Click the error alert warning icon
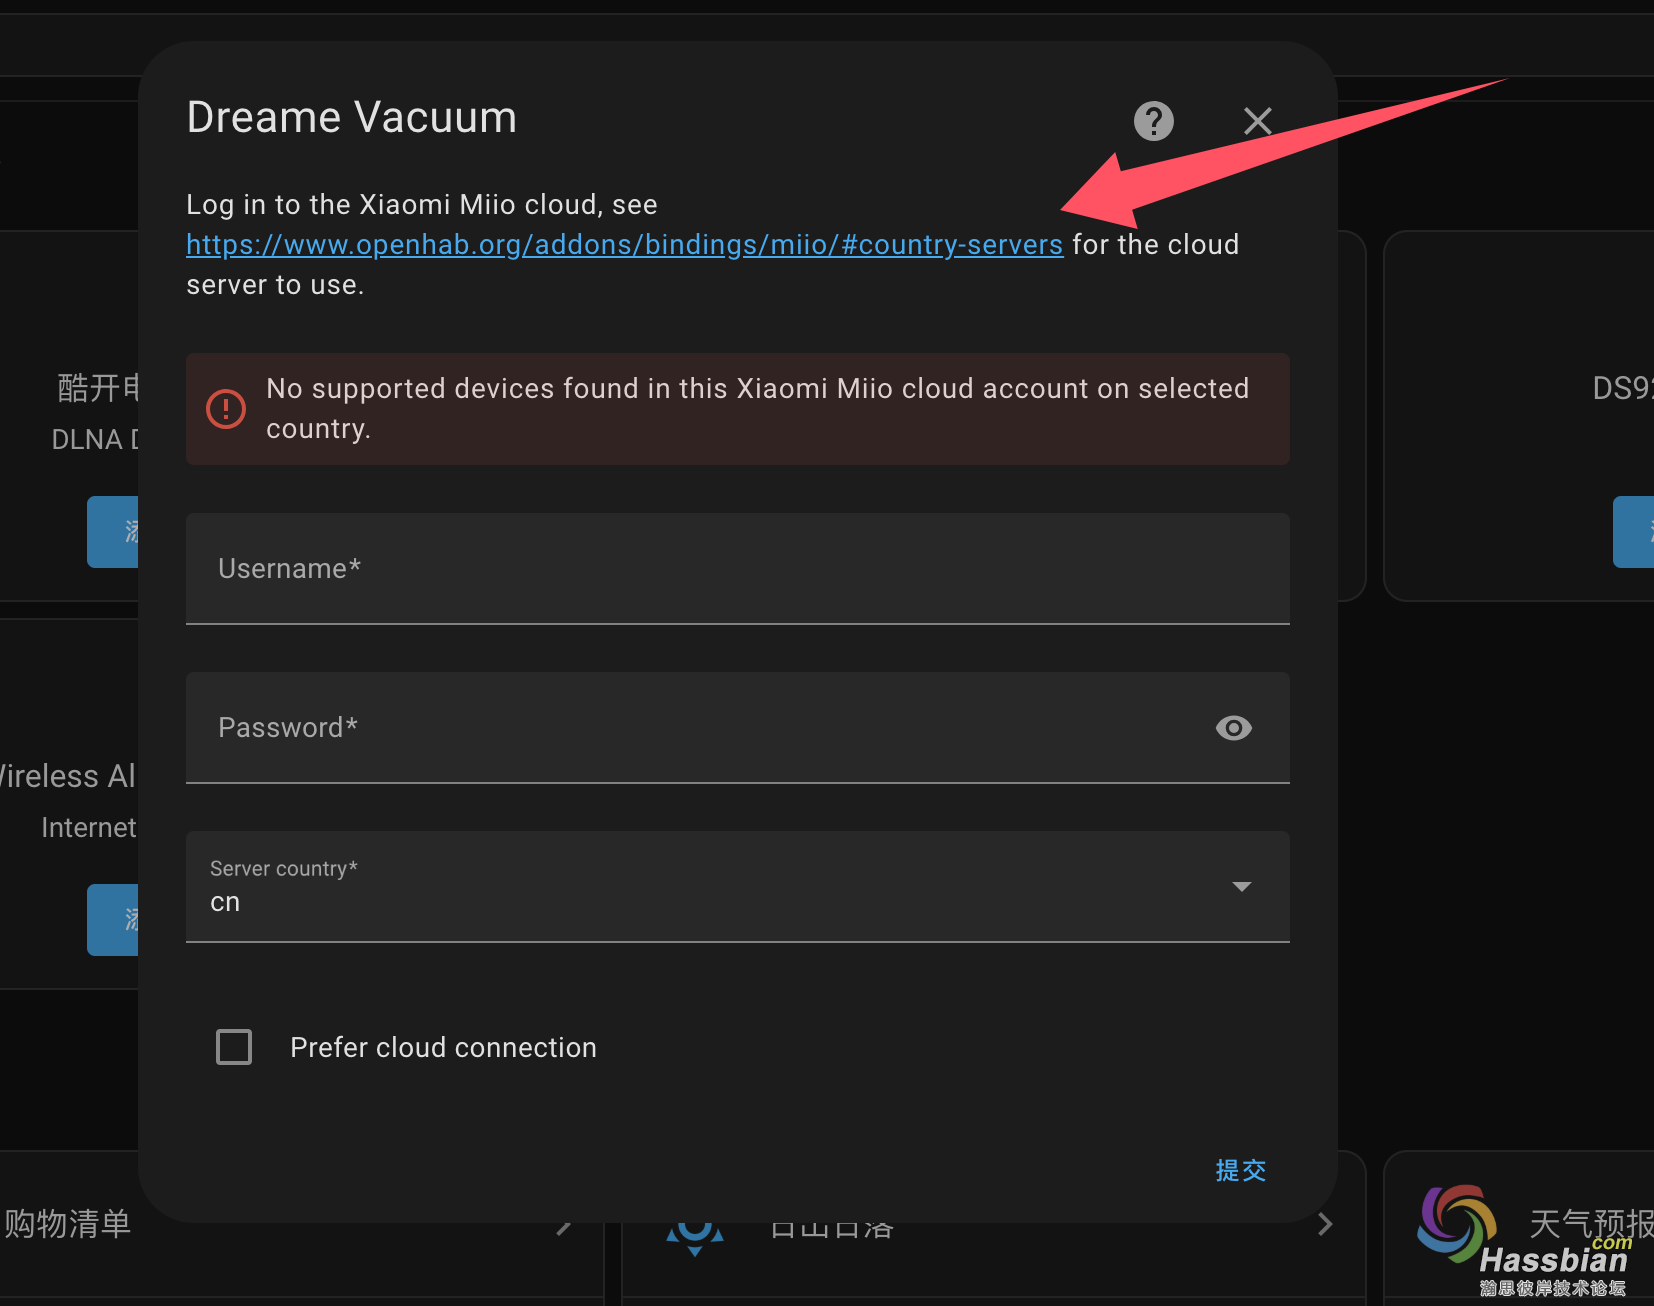Screen dimensions: 1654x1306 (226, 409)
